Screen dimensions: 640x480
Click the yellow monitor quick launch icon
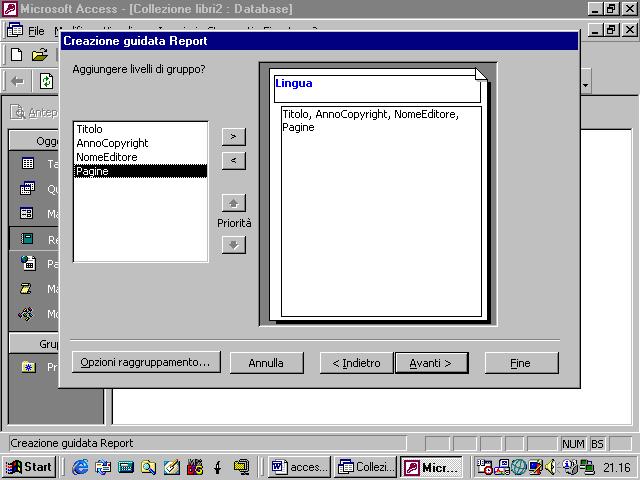(x=242, y=467)
